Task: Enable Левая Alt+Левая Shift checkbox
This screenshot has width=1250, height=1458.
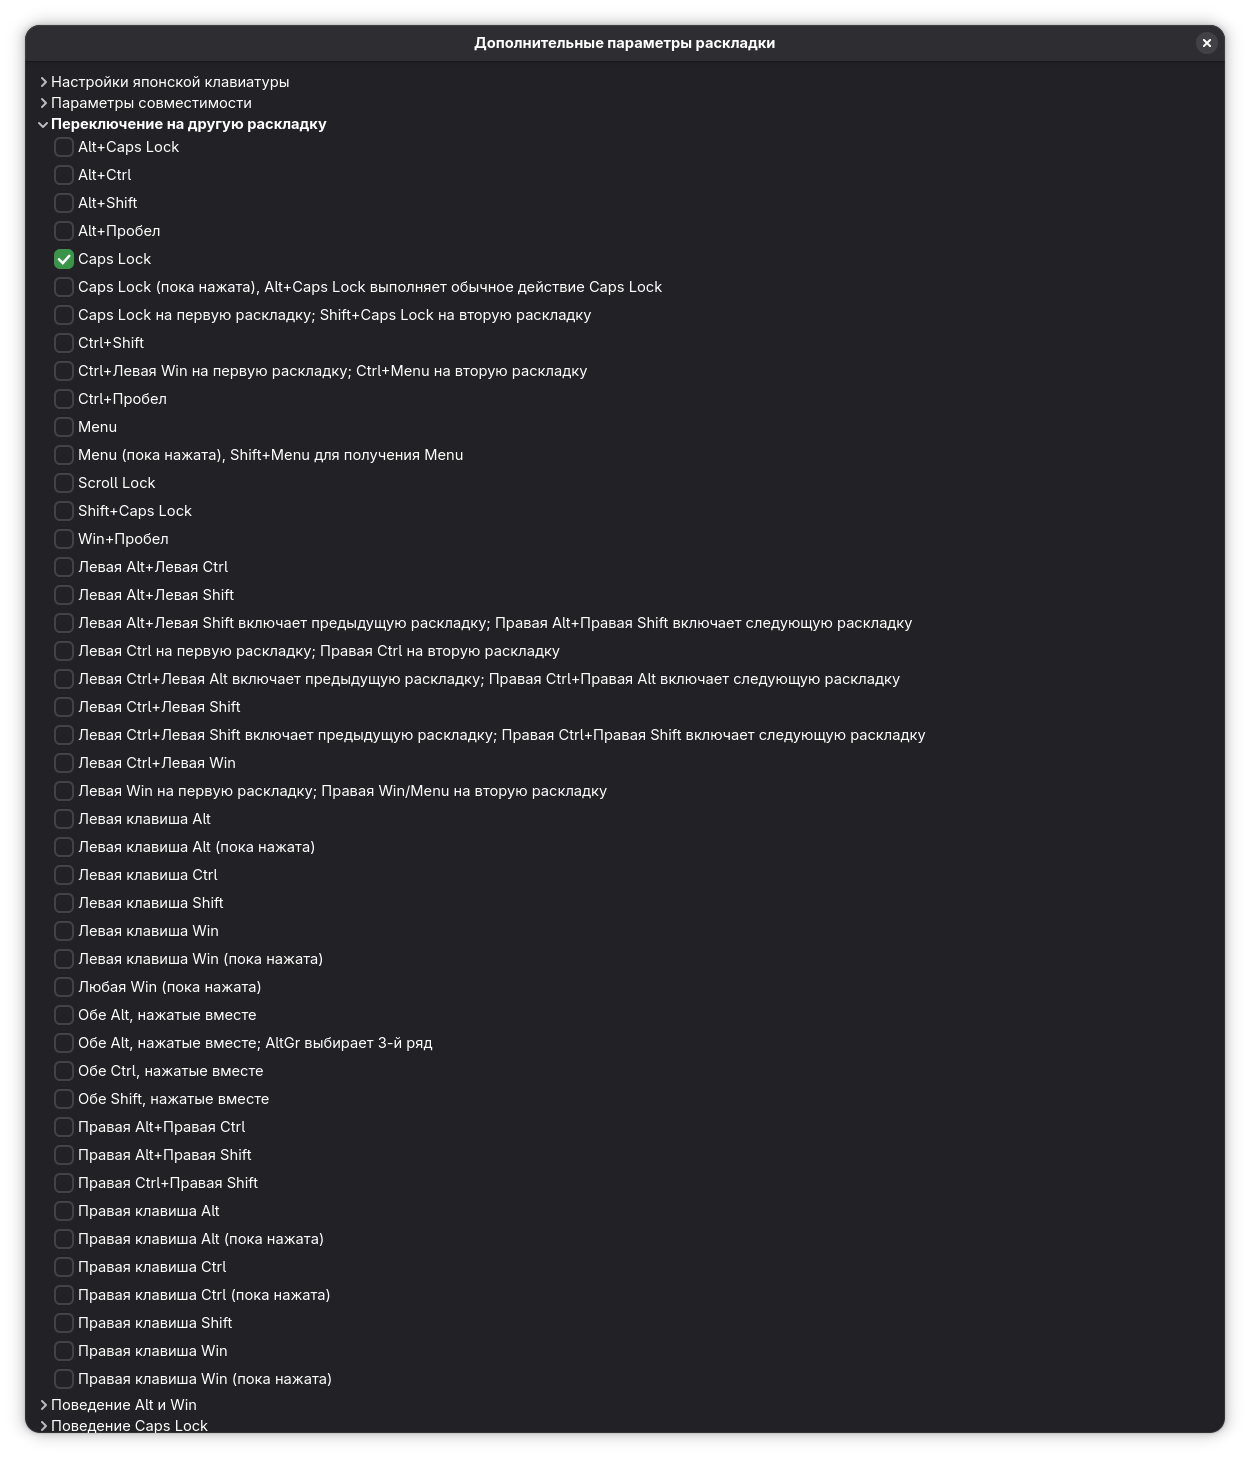Action: (64, 595)
